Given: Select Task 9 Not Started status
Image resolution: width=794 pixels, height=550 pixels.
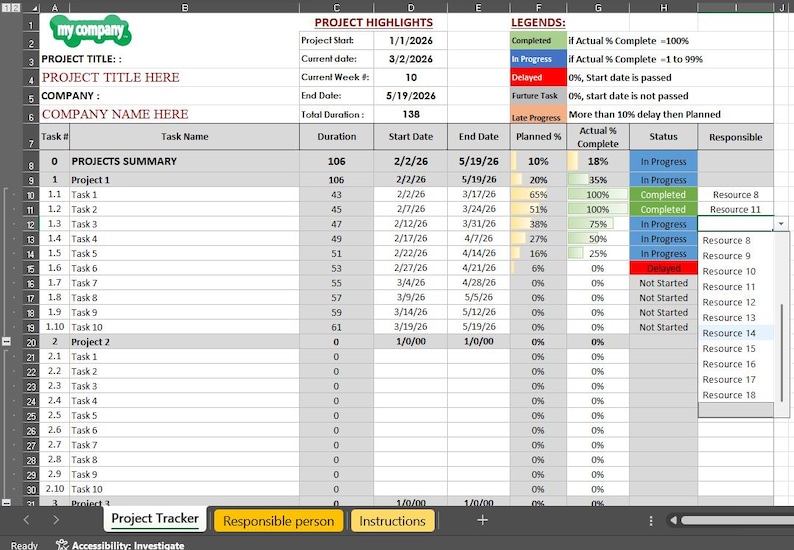Looking at the screenshot, I should 663,312.
